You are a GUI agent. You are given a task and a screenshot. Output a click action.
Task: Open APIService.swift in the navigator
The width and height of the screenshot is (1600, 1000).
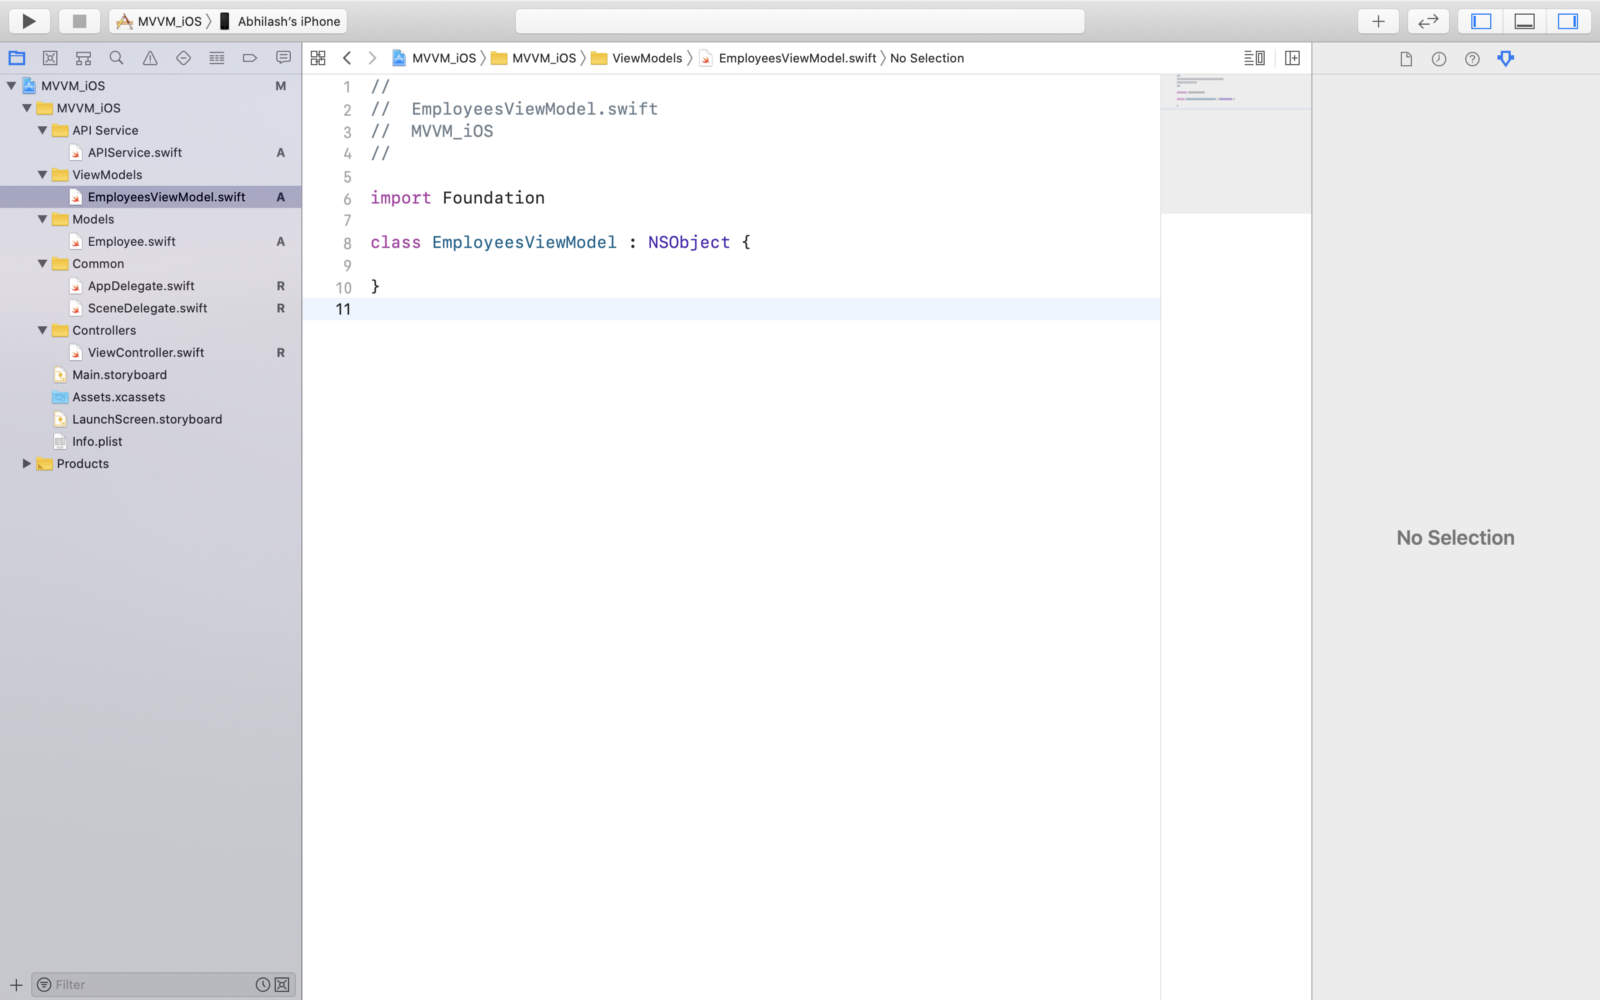pyautogui.click(x=151, y=153)
